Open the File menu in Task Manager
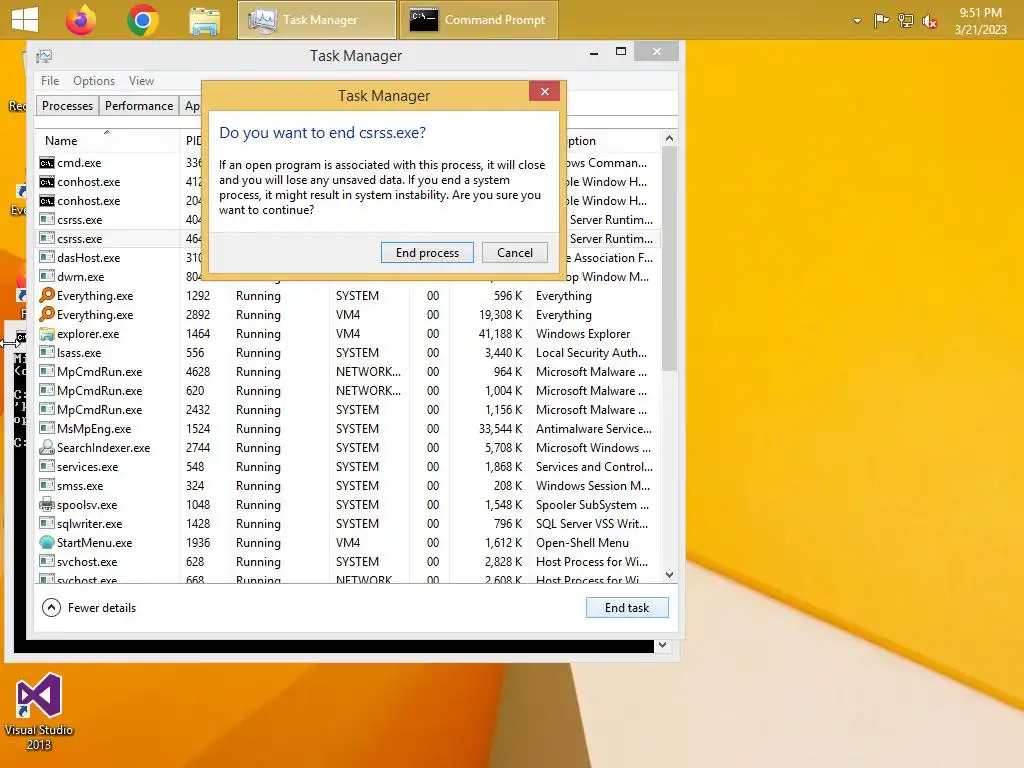 tap(50, 81)
